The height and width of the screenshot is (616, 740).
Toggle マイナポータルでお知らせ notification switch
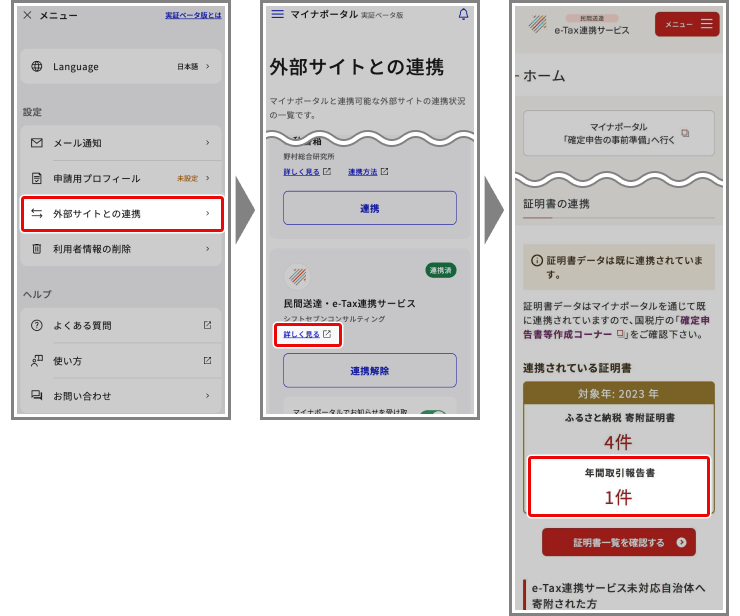[433, 412]
